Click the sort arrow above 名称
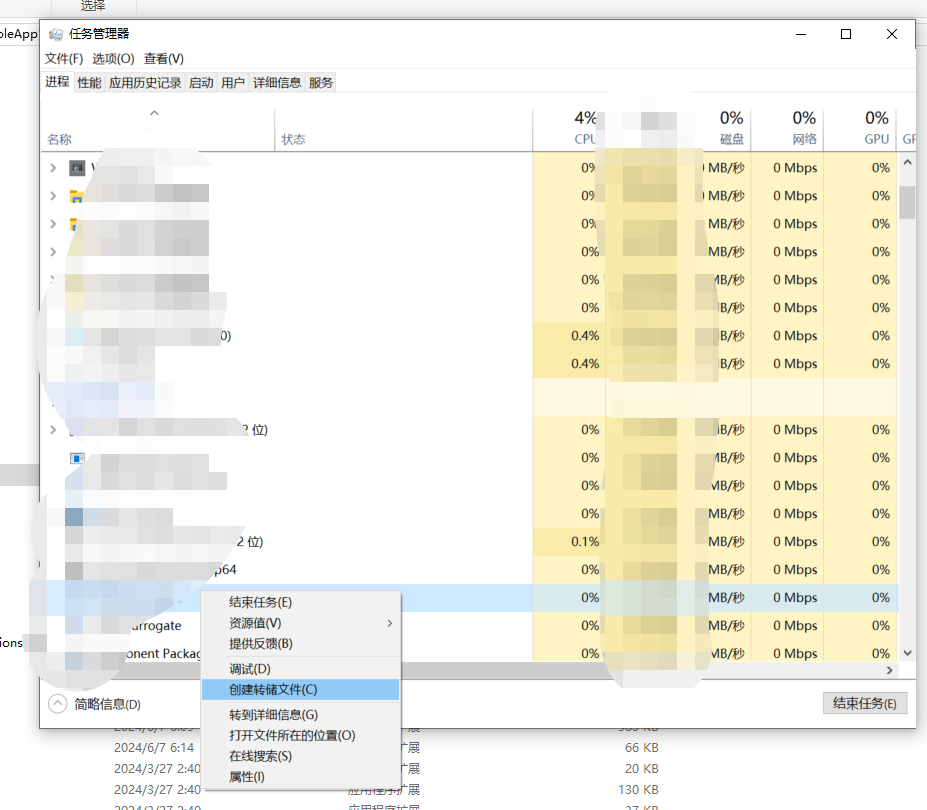Image resolution: width=927 pixels, height=810 pixels. [154, 112]
